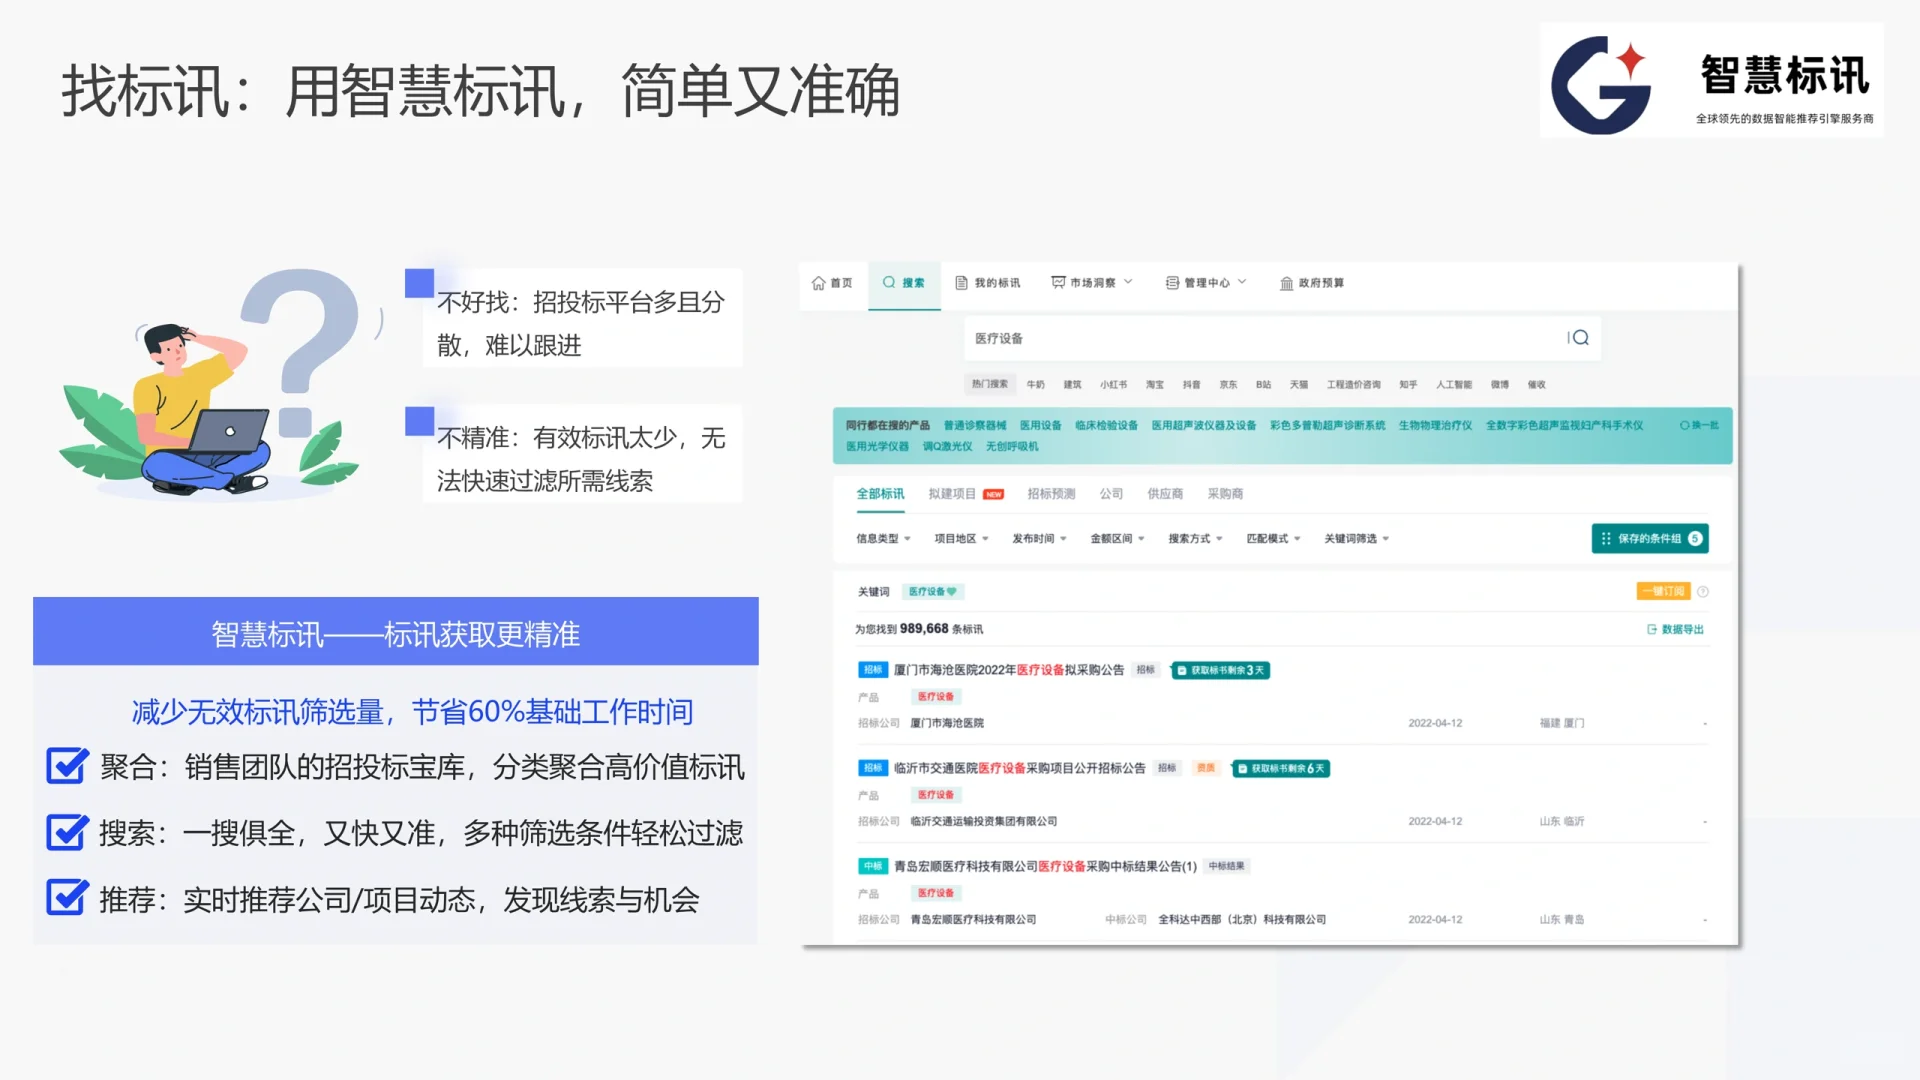Click the orange 一键订阅 button
Viewport: 1920px width, 1080px height.
[1662, 591]
